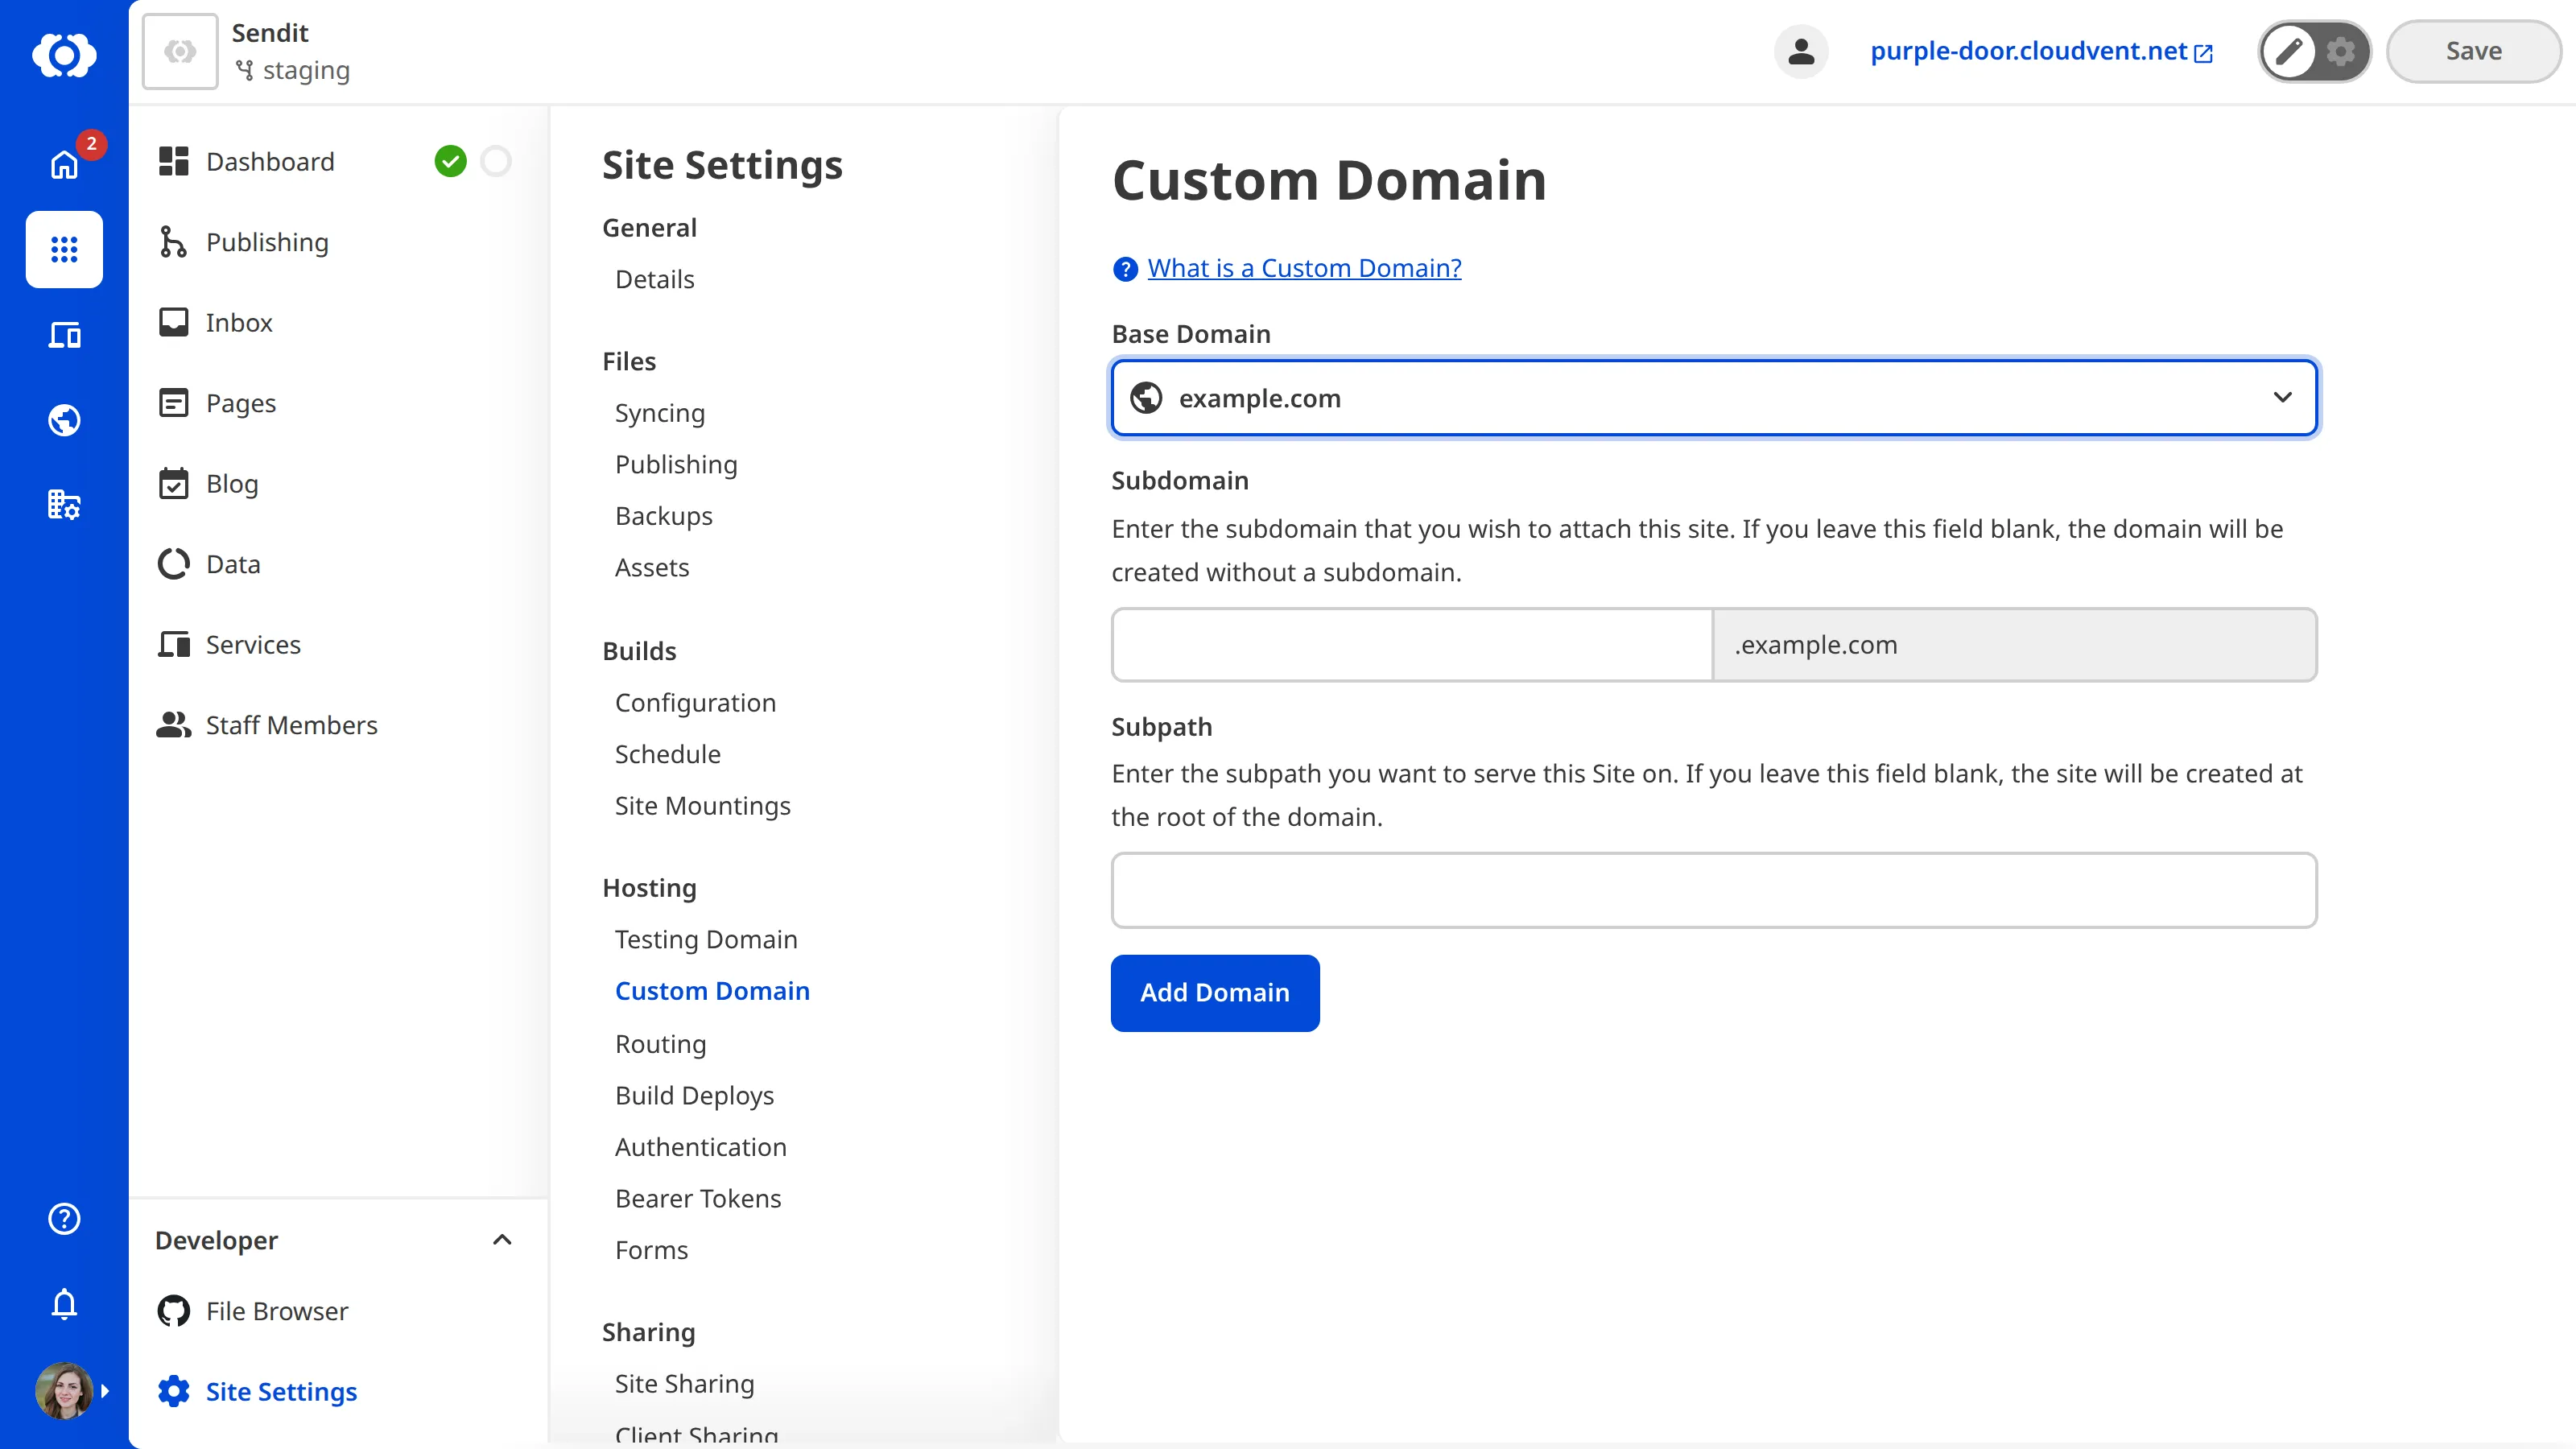Click the Add Domain button
The width and height of the screenshot is (2576, 1449).
coord(1215,992)
